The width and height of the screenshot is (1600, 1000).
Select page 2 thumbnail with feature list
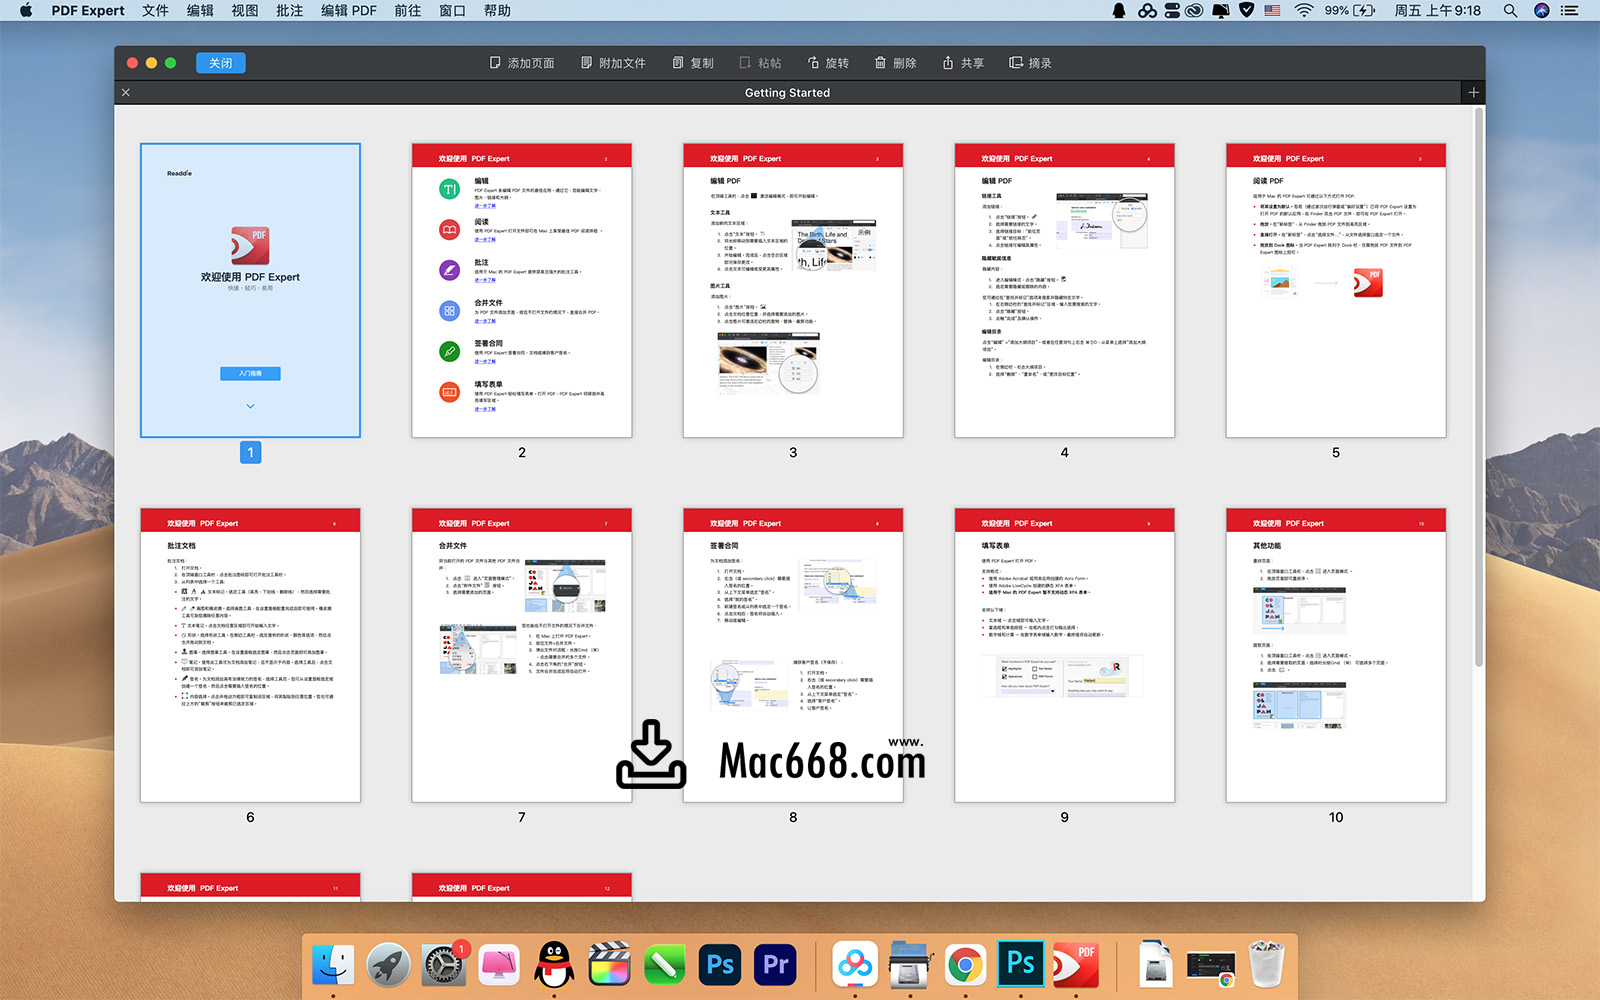point(522,290)
